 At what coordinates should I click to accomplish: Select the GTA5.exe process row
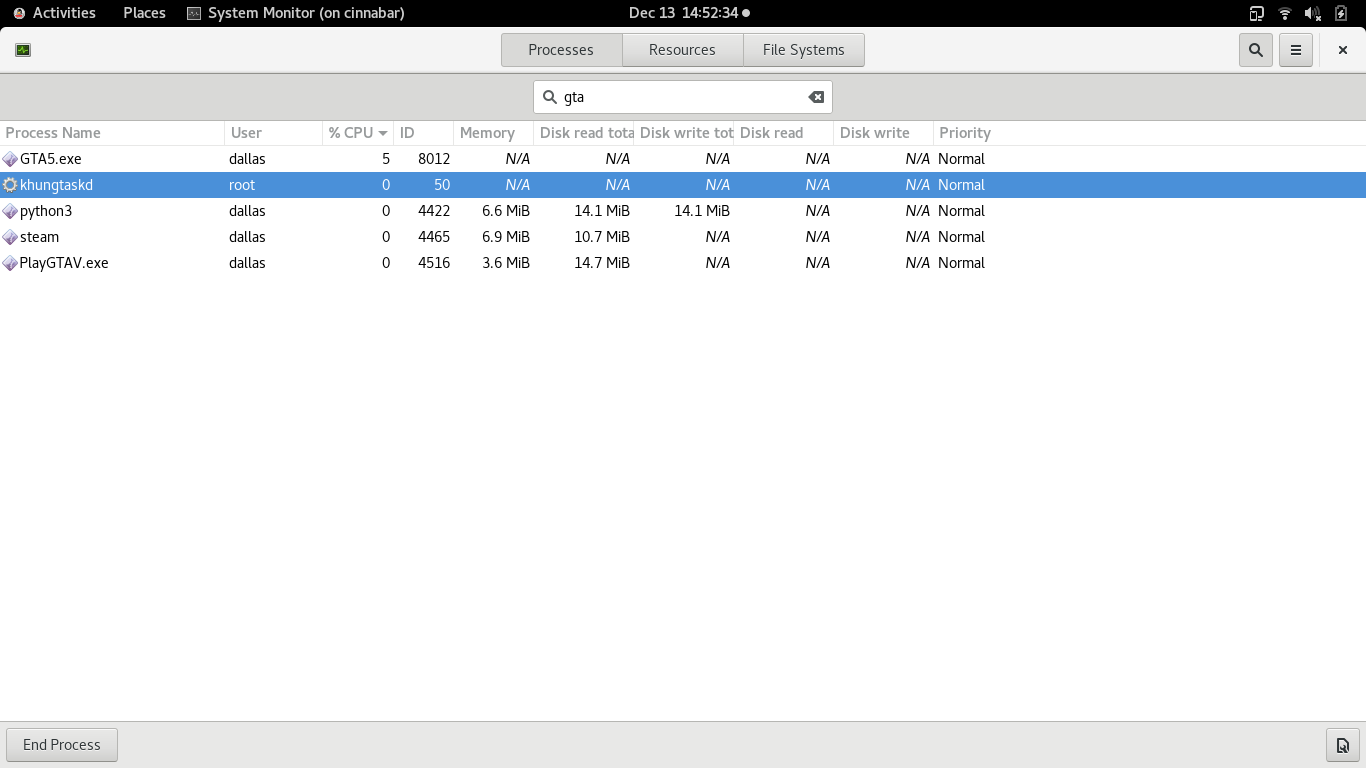click(x=683, y=159)
